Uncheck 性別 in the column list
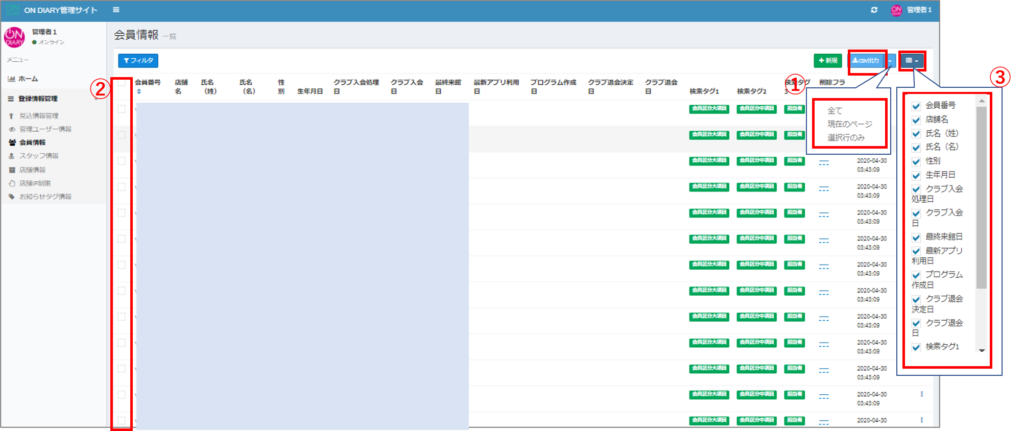1024x431 pixels. click(917, 157)
